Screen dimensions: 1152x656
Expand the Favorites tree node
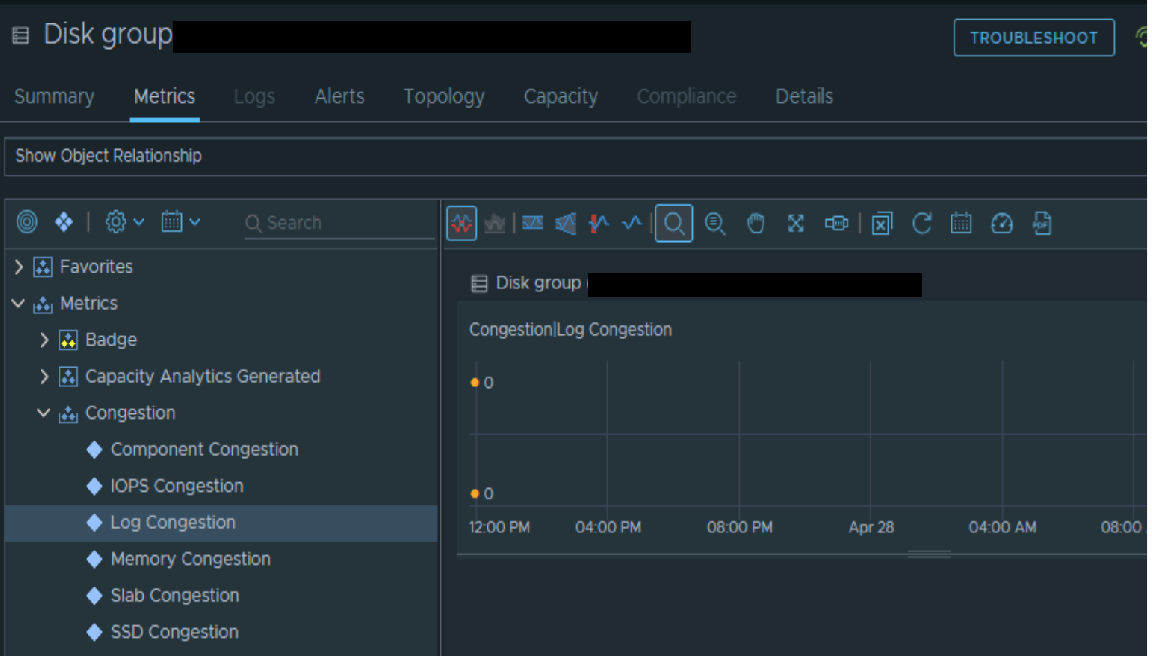(19, 267)
